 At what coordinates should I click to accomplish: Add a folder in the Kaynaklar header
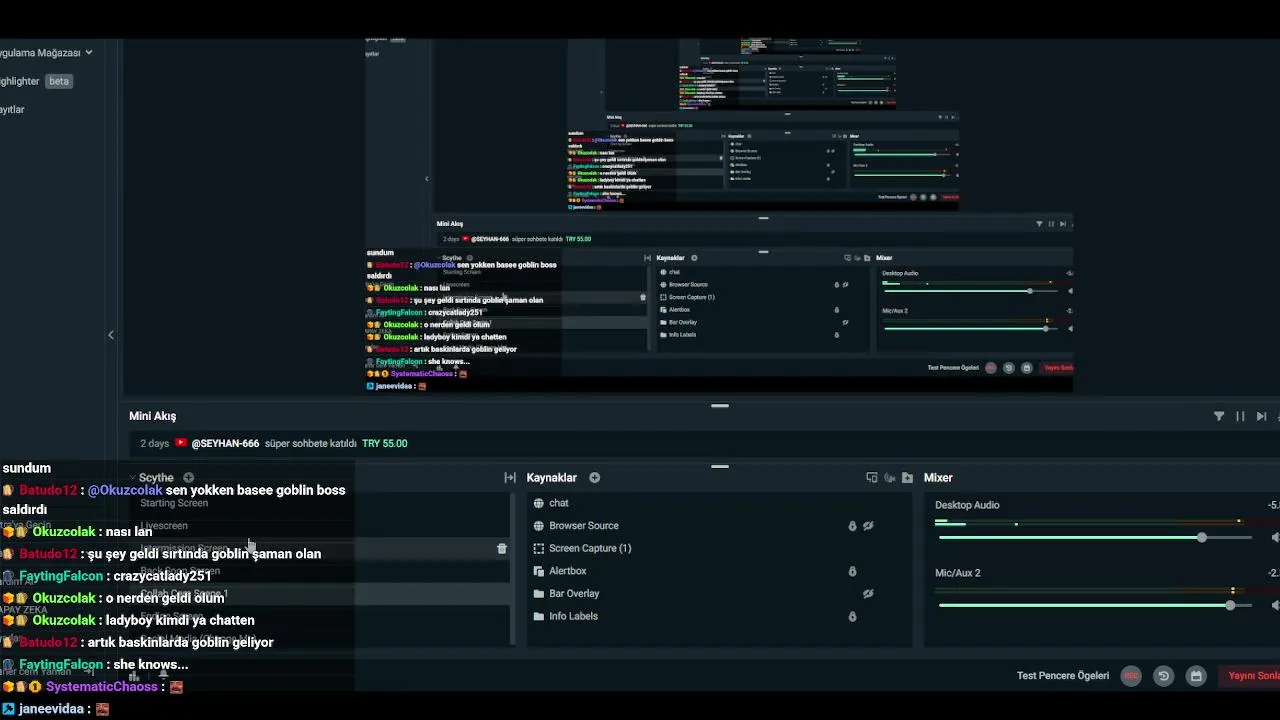click(x=907, y=478)
